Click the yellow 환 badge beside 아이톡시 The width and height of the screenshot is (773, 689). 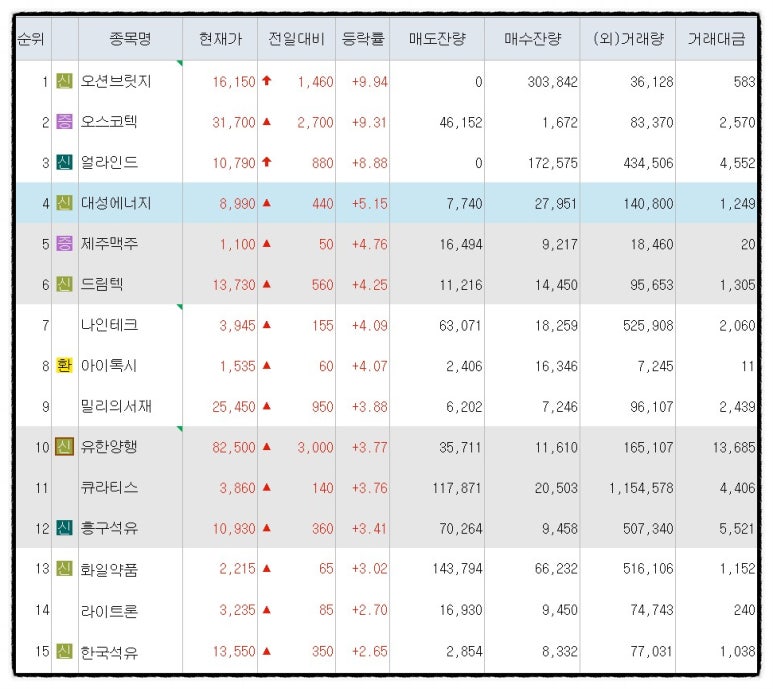pos(65,365)
